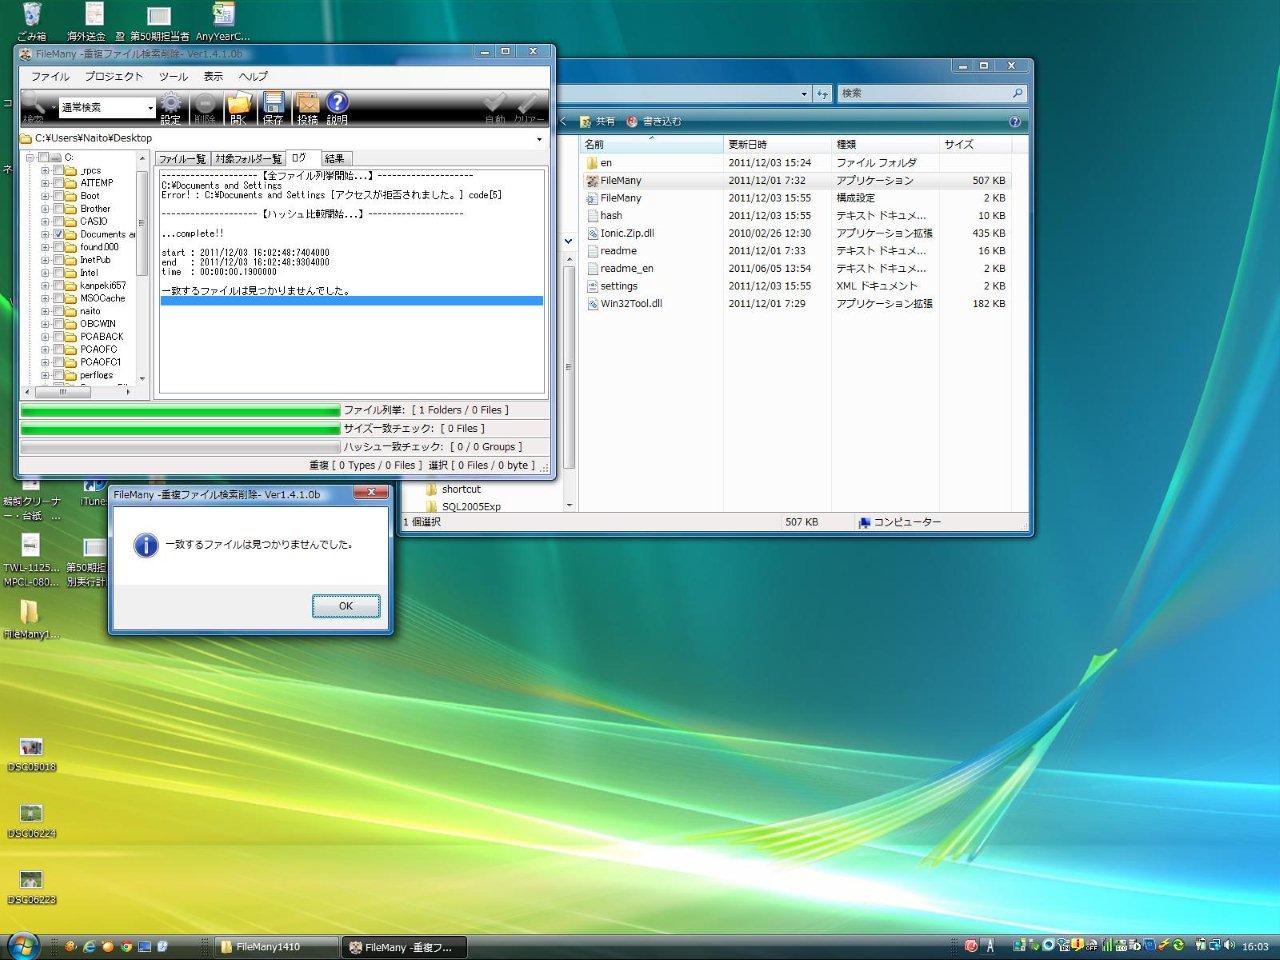The image size is (1280, 960).
Task: Click the Explorer address refresh arrows button
Action: [x=823, y=93]
